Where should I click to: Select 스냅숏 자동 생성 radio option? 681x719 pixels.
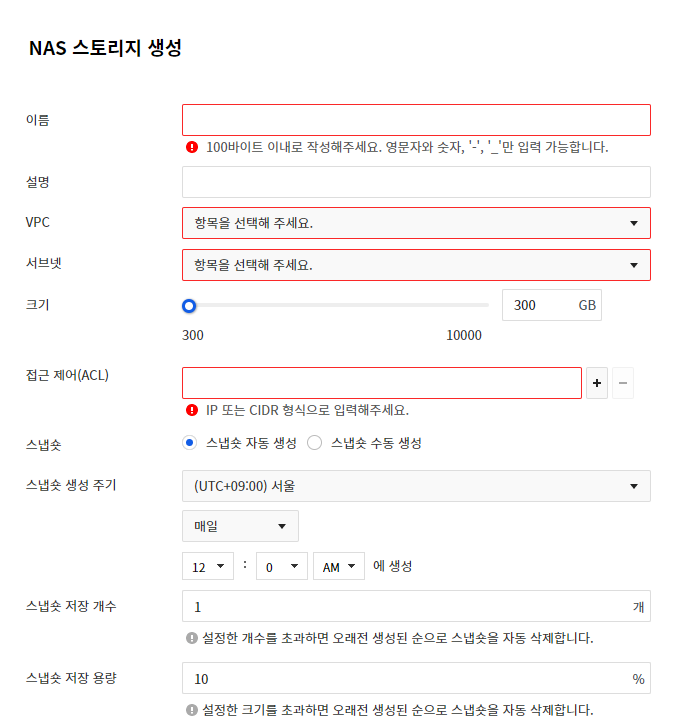click(x=189, y=443)
